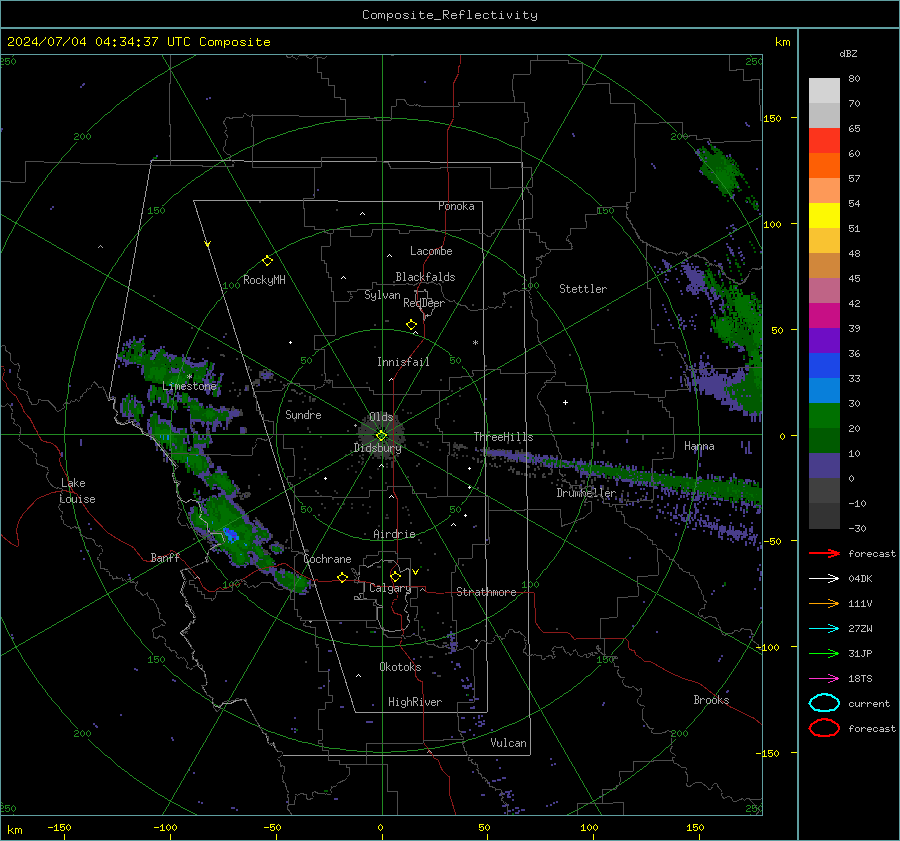Click the white asterisk marker above Limestone
Screen dimensions: 900x841
[x=190, y=377]
